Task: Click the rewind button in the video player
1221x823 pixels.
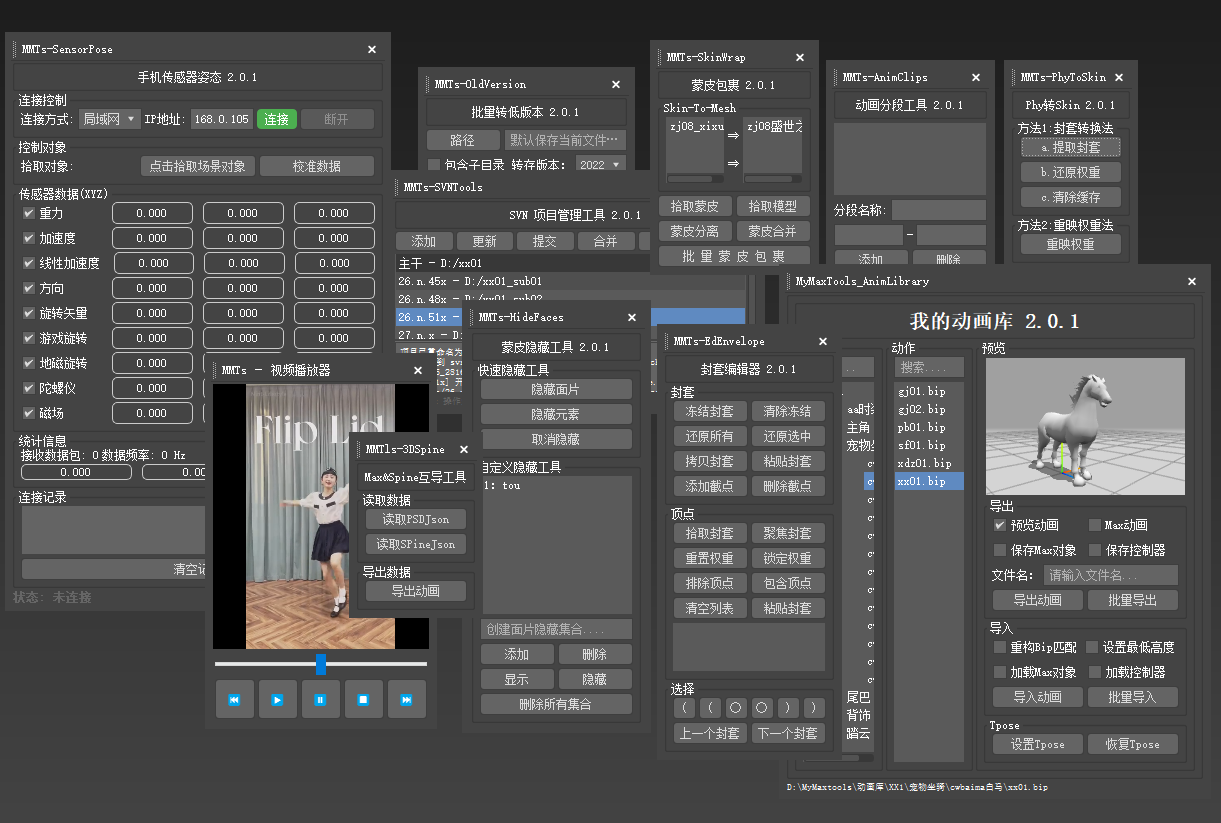Action: pos(234,700)
